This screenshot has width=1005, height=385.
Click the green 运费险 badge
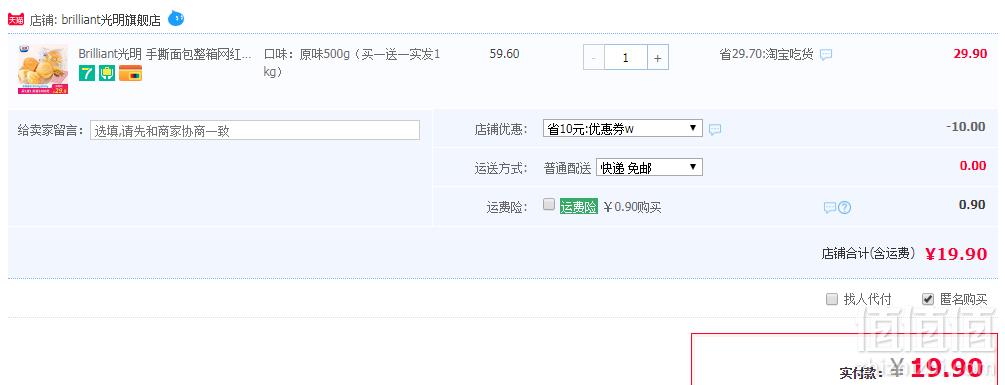click(579, 207)
